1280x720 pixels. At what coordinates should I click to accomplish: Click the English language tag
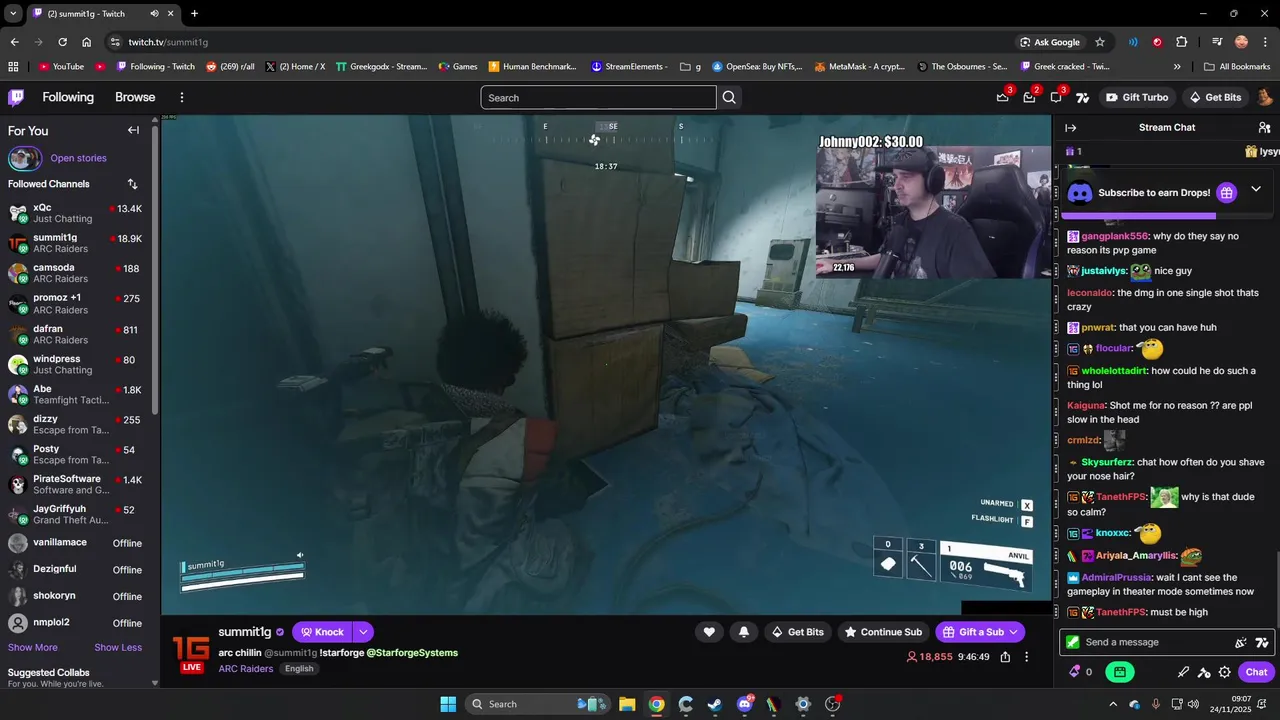(299, 669)
